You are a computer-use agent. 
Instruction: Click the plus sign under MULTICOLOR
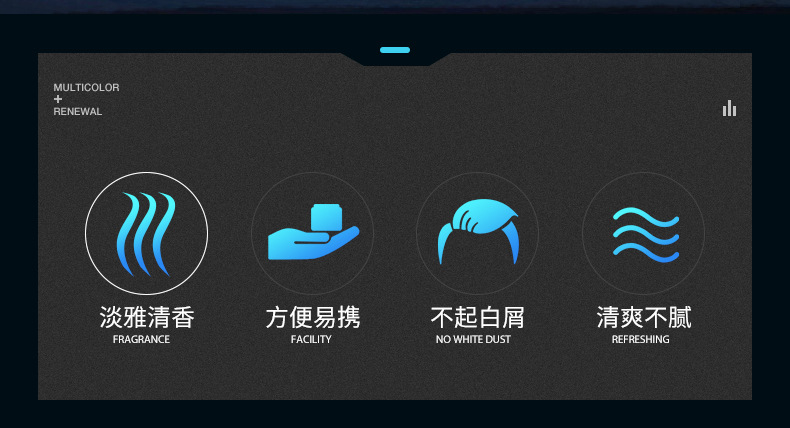click(58, 99)
